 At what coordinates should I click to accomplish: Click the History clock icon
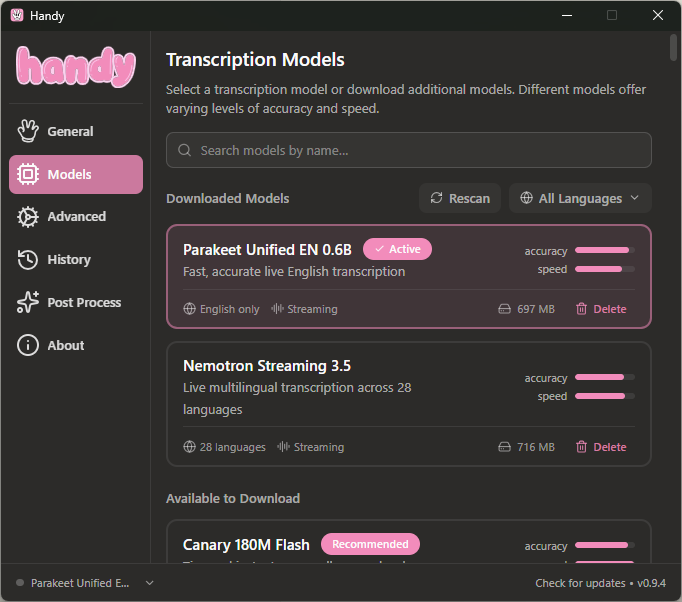(28, 260)
